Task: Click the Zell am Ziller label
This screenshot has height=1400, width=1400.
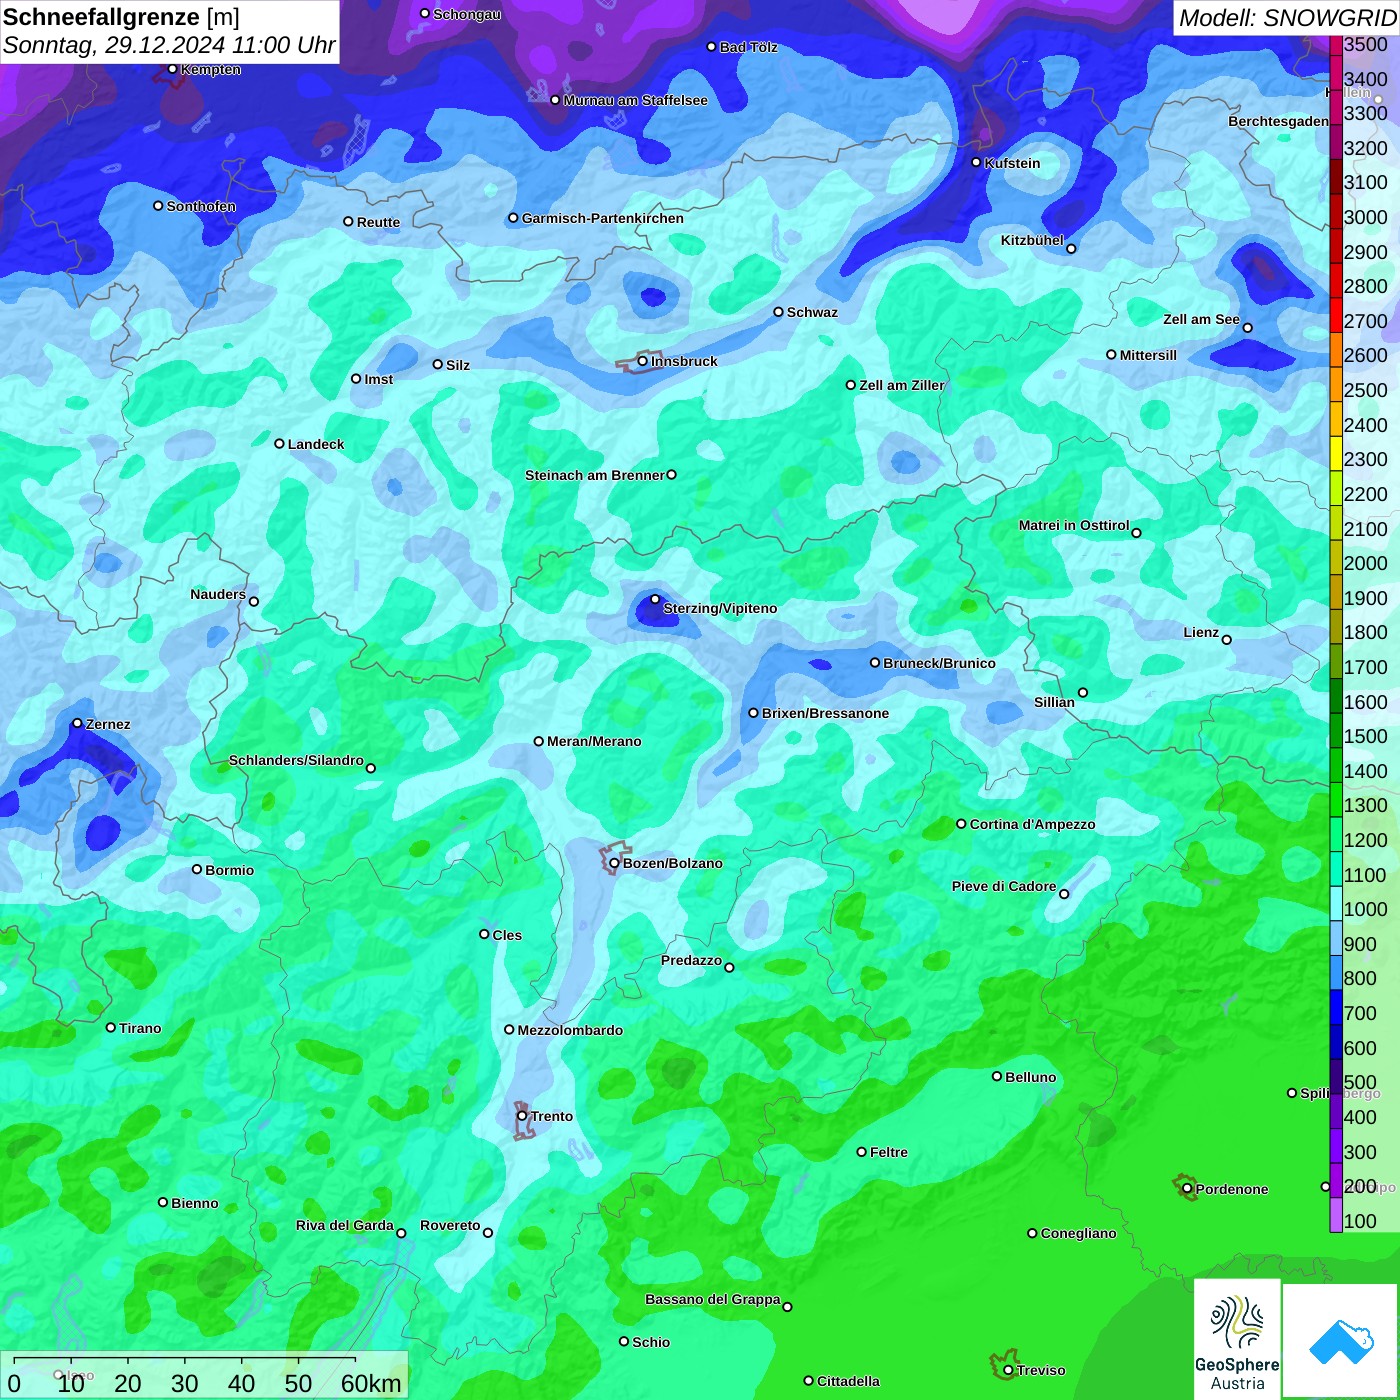Action: (x=901, y=385)
